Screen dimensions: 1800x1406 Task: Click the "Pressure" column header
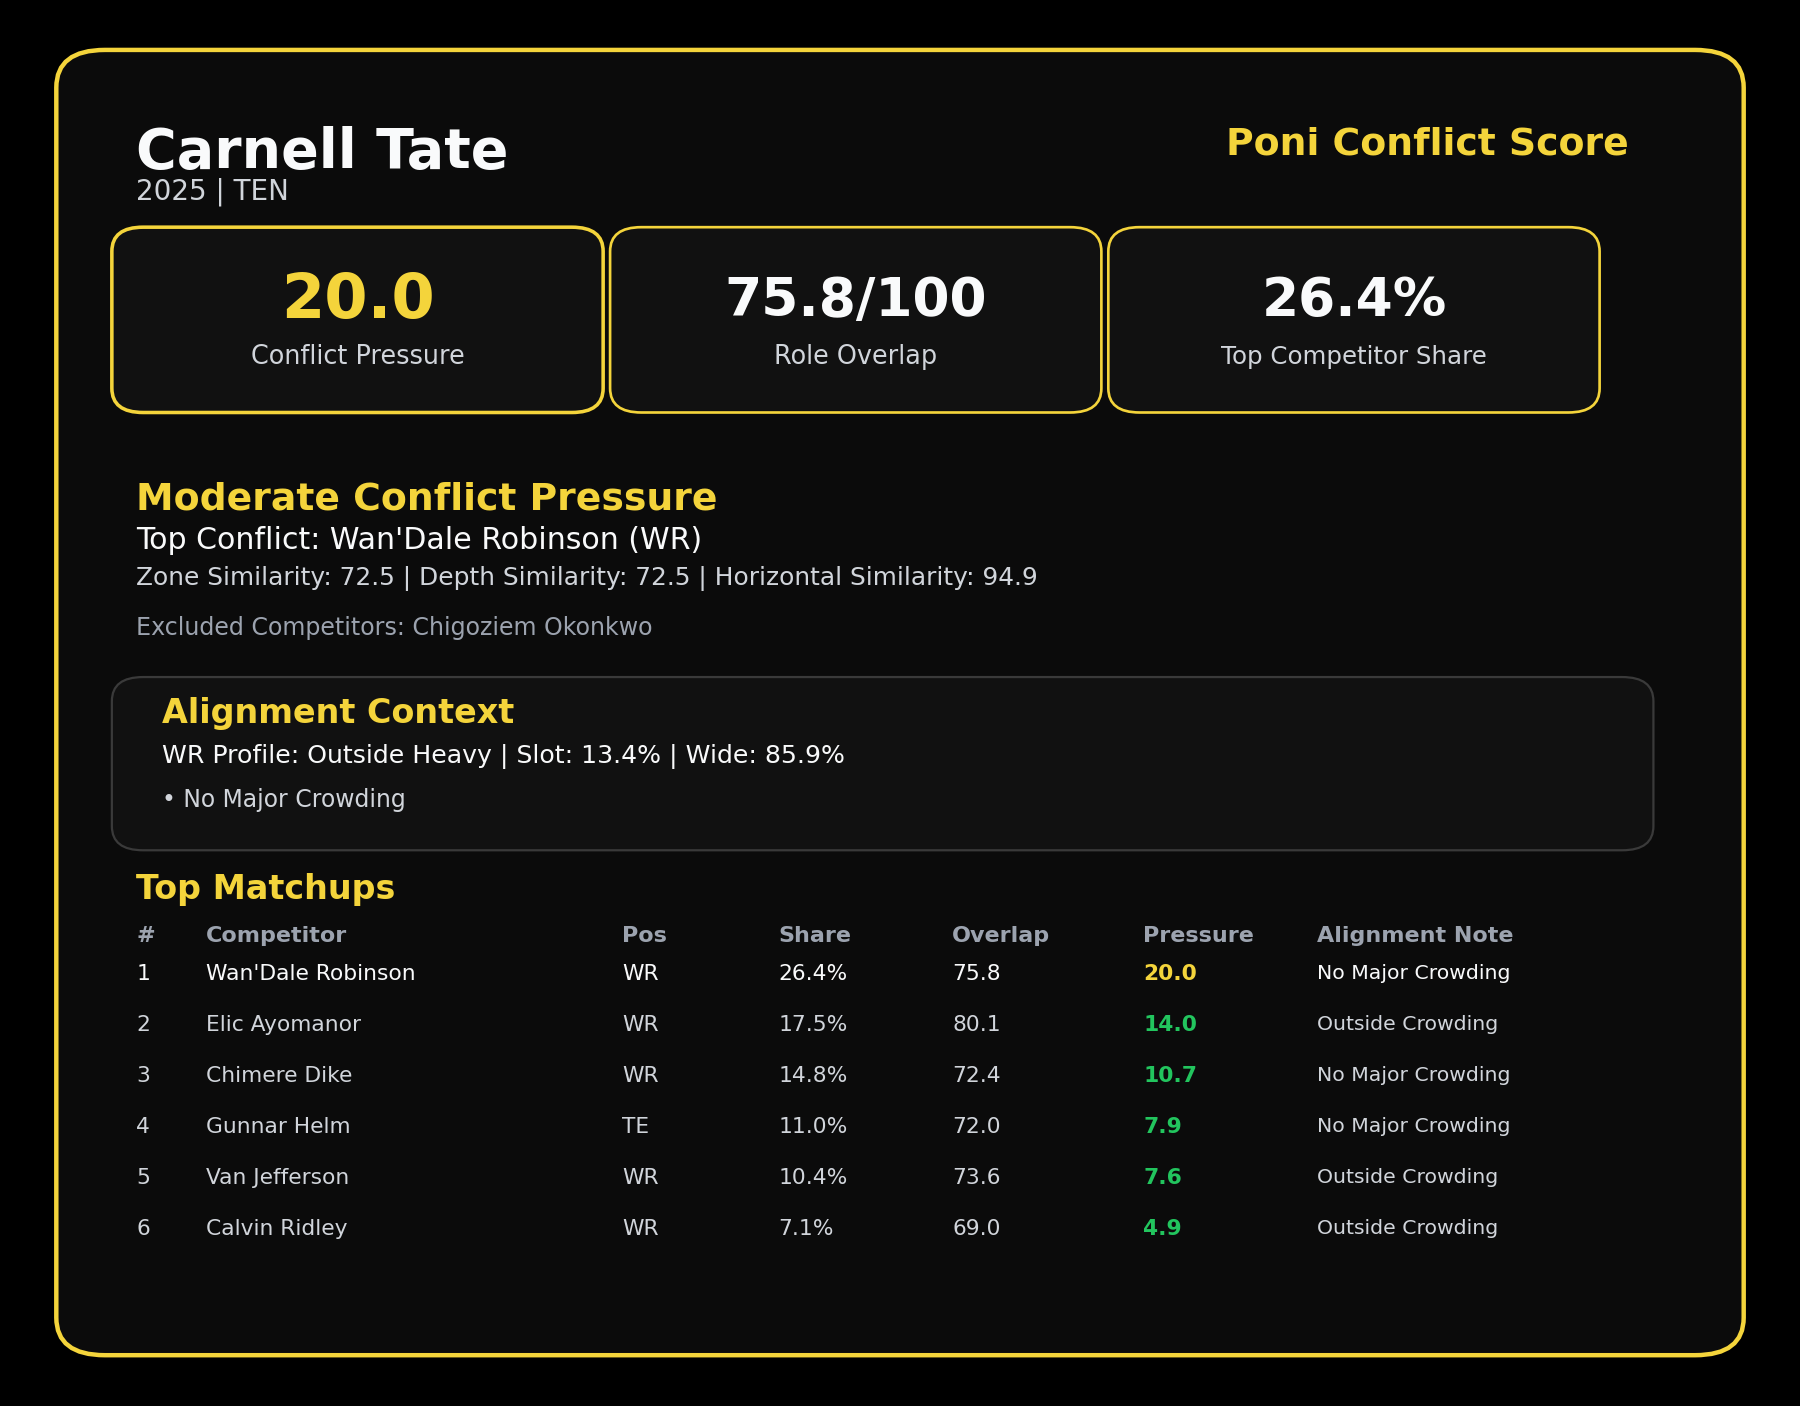(1198, 935)
